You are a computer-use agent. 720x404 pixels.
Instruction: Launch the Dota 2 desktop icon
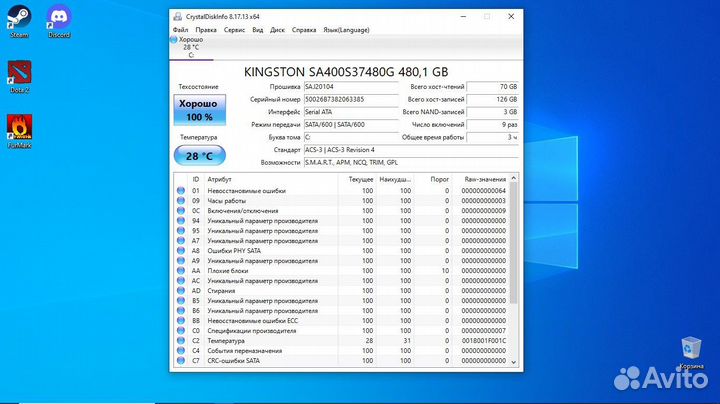pyautogui.click(x=19, y=77)
